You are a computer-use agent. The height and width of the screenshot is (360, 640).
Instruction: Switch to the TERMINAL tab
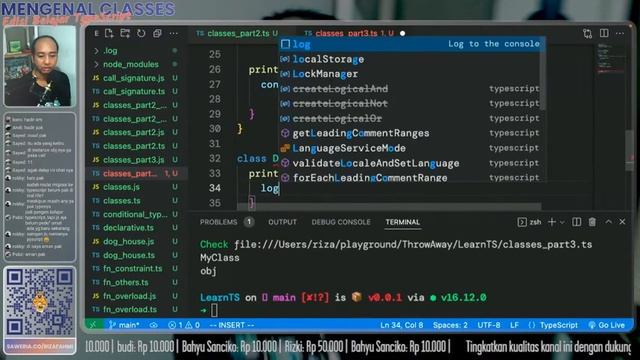point(403,222)
